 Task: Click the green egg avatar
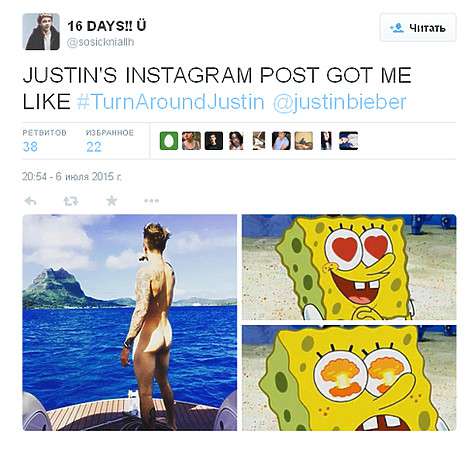(169, 141)
